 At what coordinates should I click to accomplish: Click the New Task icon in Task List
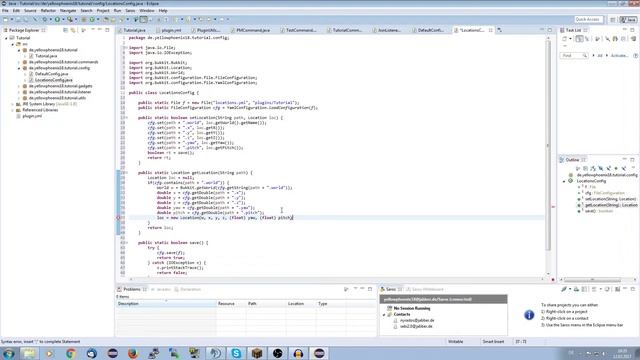(565, 39)
